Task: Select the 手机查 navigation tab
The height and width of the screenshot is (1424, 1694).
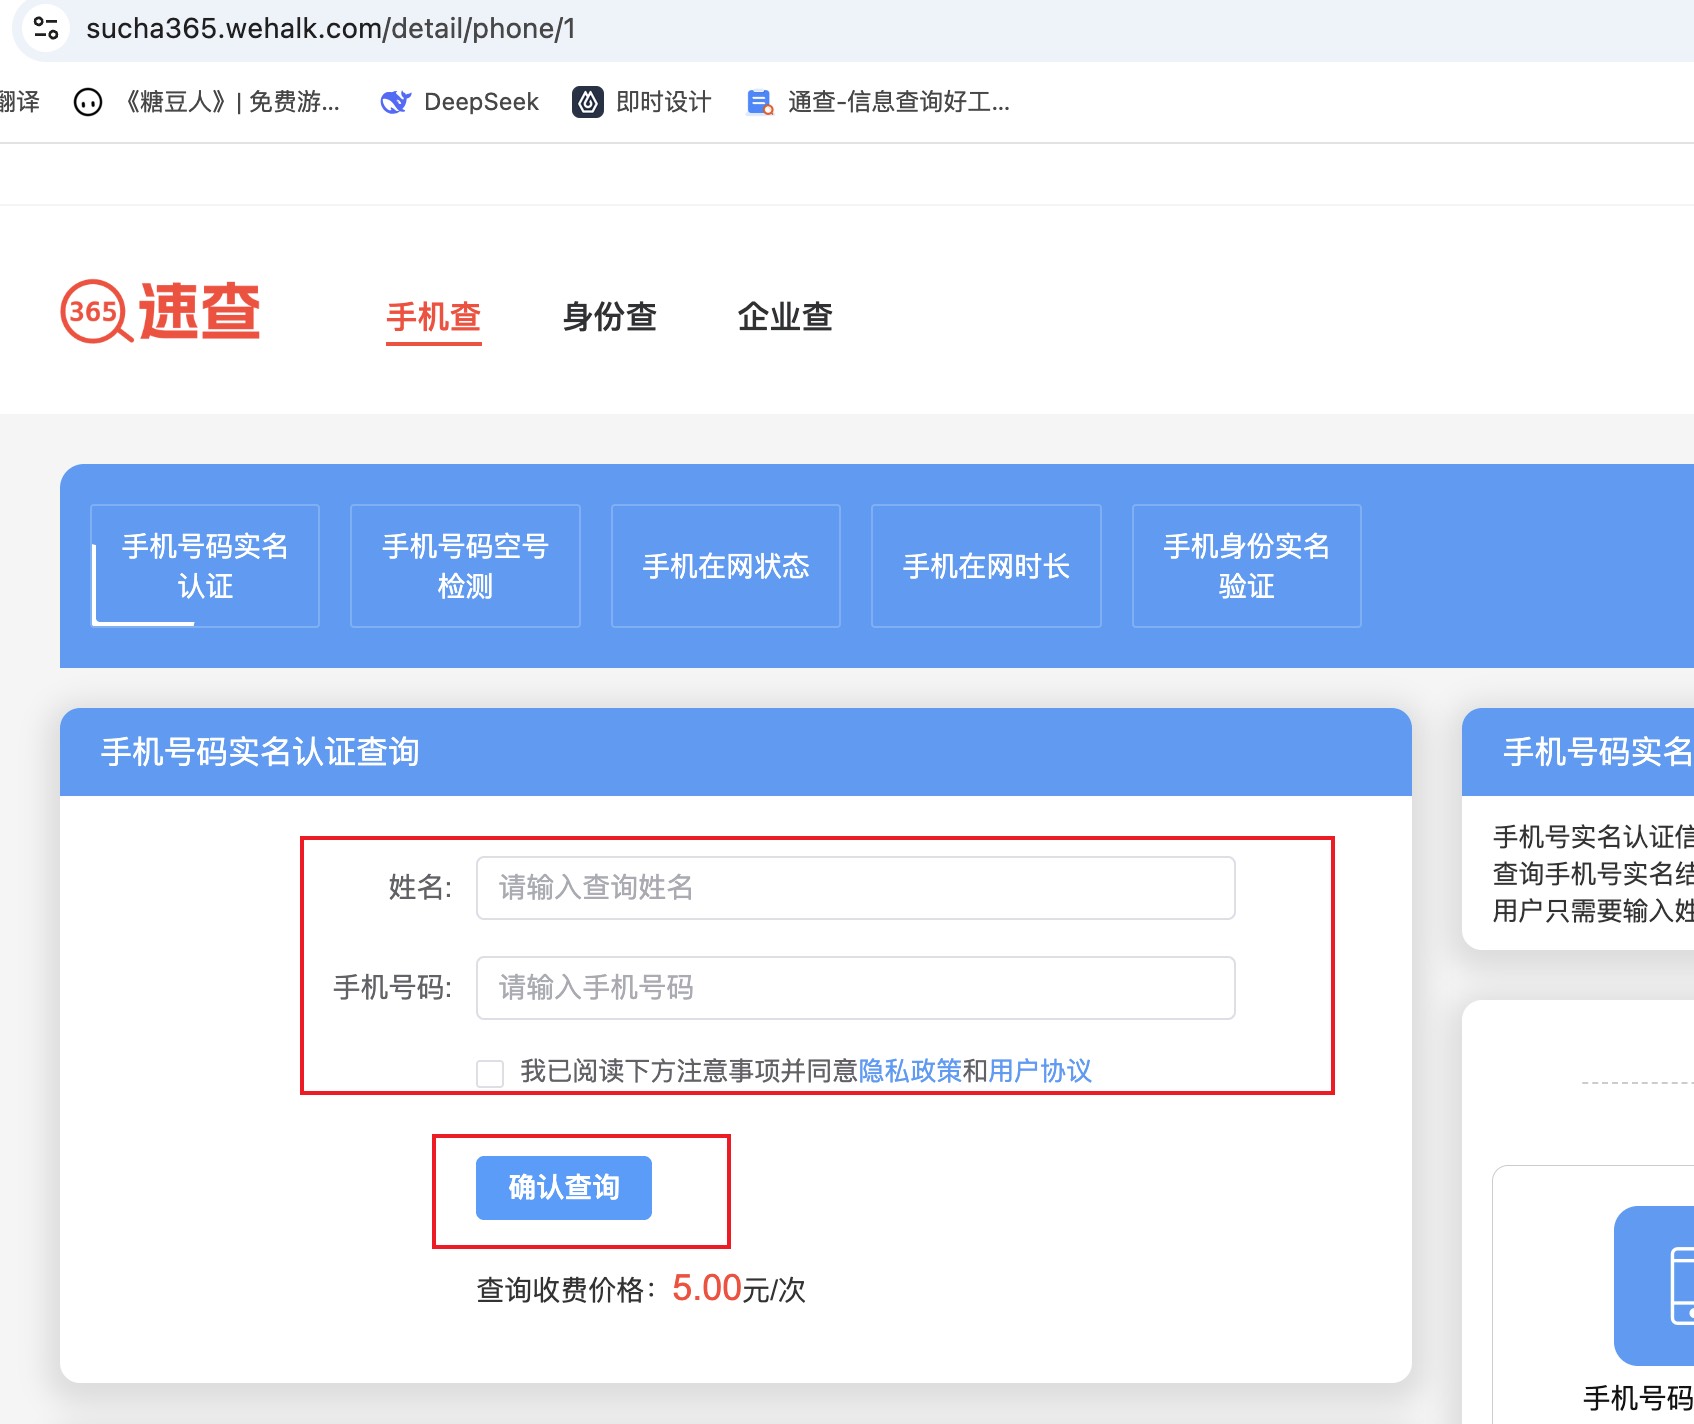Action: (434, 317)
